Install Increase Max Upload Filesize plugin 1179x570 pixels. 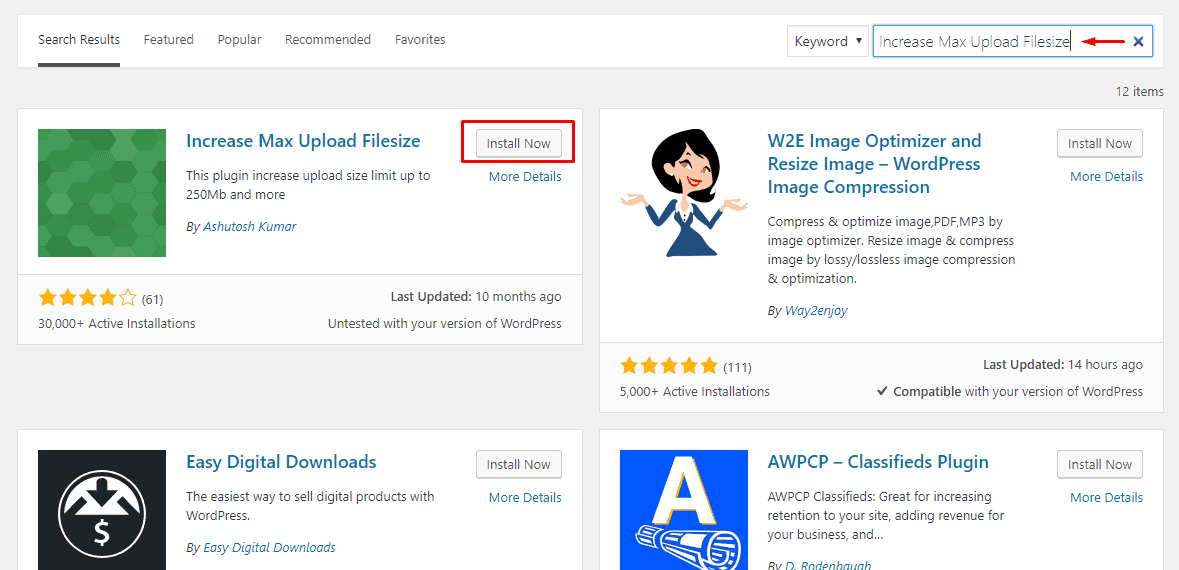point(519,143)
